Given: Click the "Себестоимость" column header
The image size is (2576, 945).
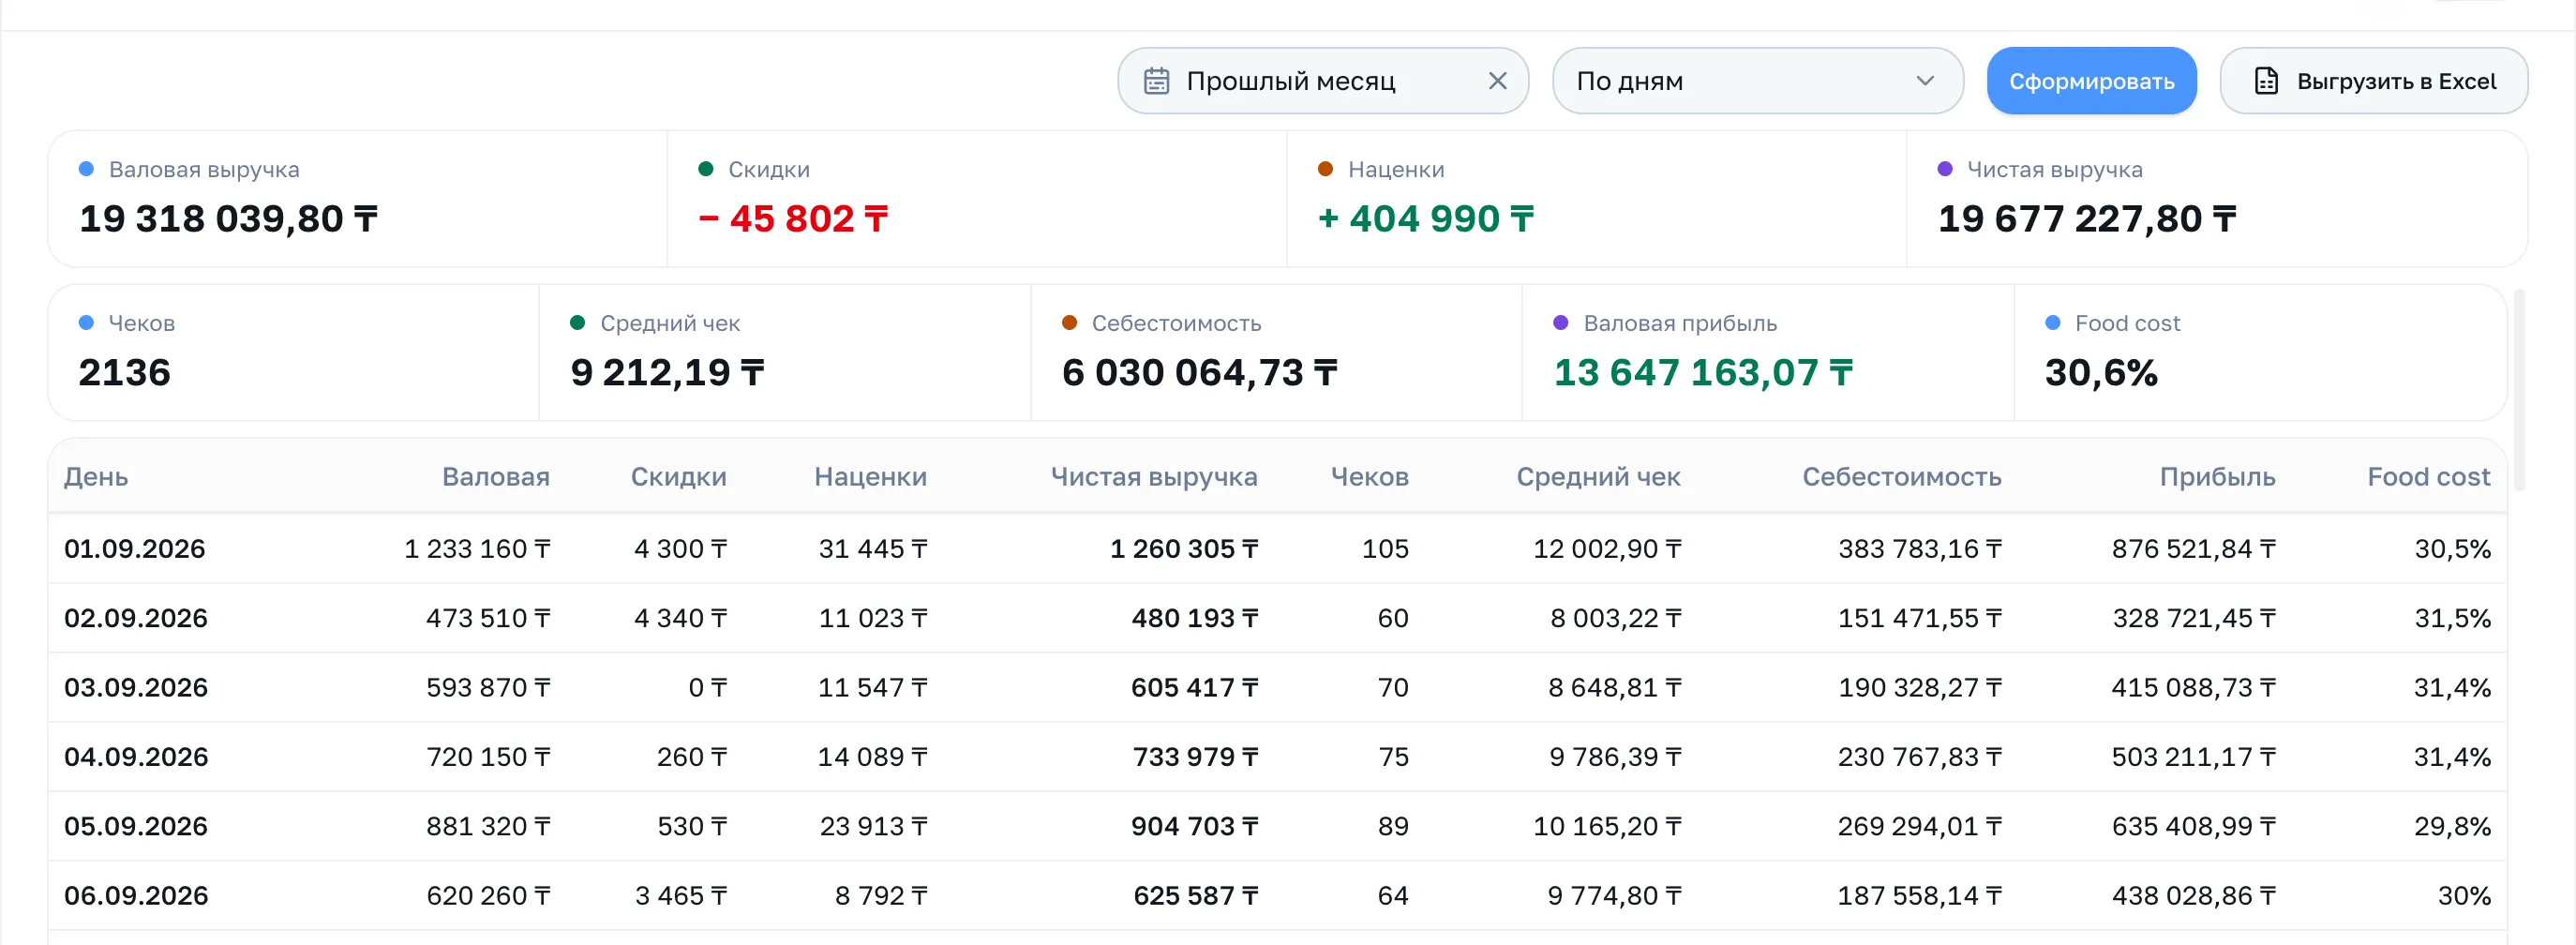Looking at the screenshot, I should [x=1902, y=477].
